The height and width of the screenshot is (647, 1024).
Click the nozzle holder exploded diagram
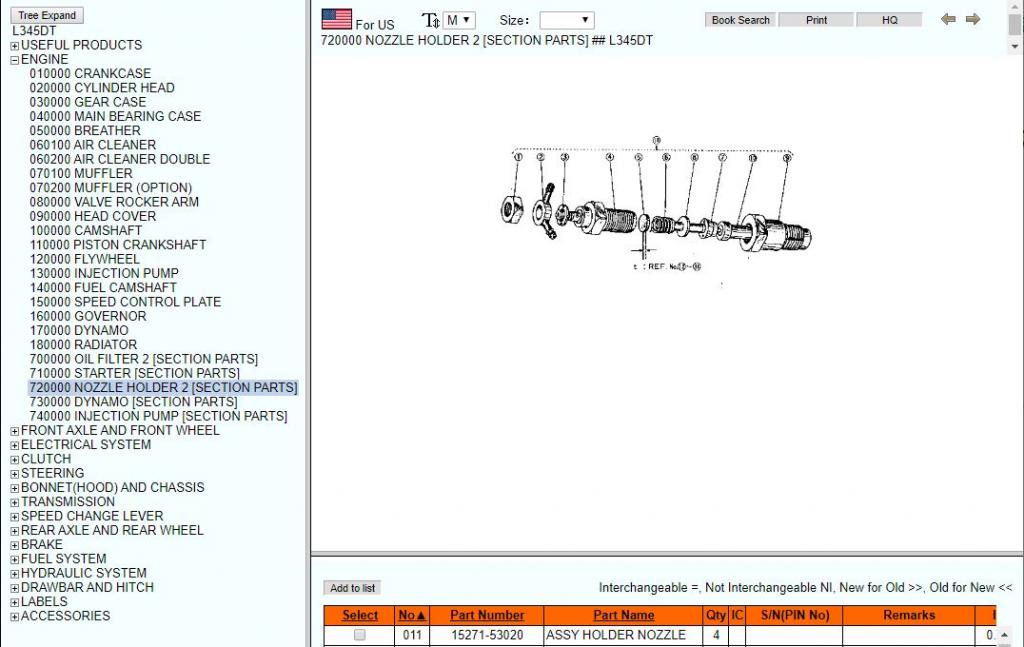coord(656,205)
